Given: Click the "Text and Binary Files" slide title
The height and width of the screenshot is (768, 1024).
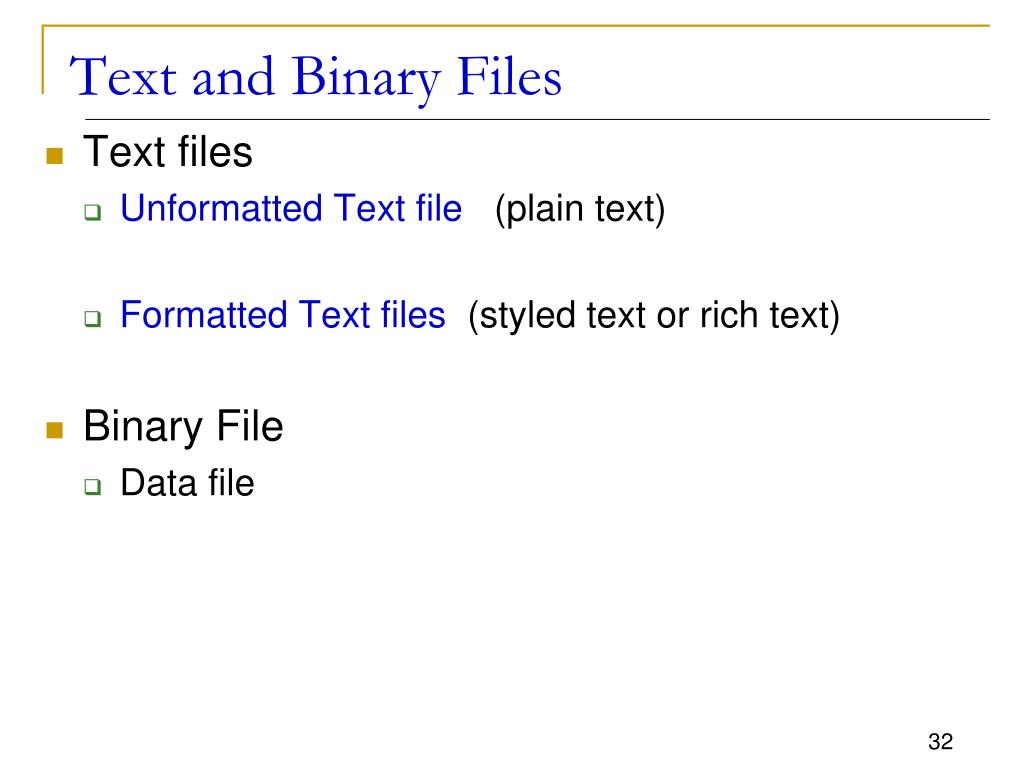Looking at the screenshot, I should (315, 77).
